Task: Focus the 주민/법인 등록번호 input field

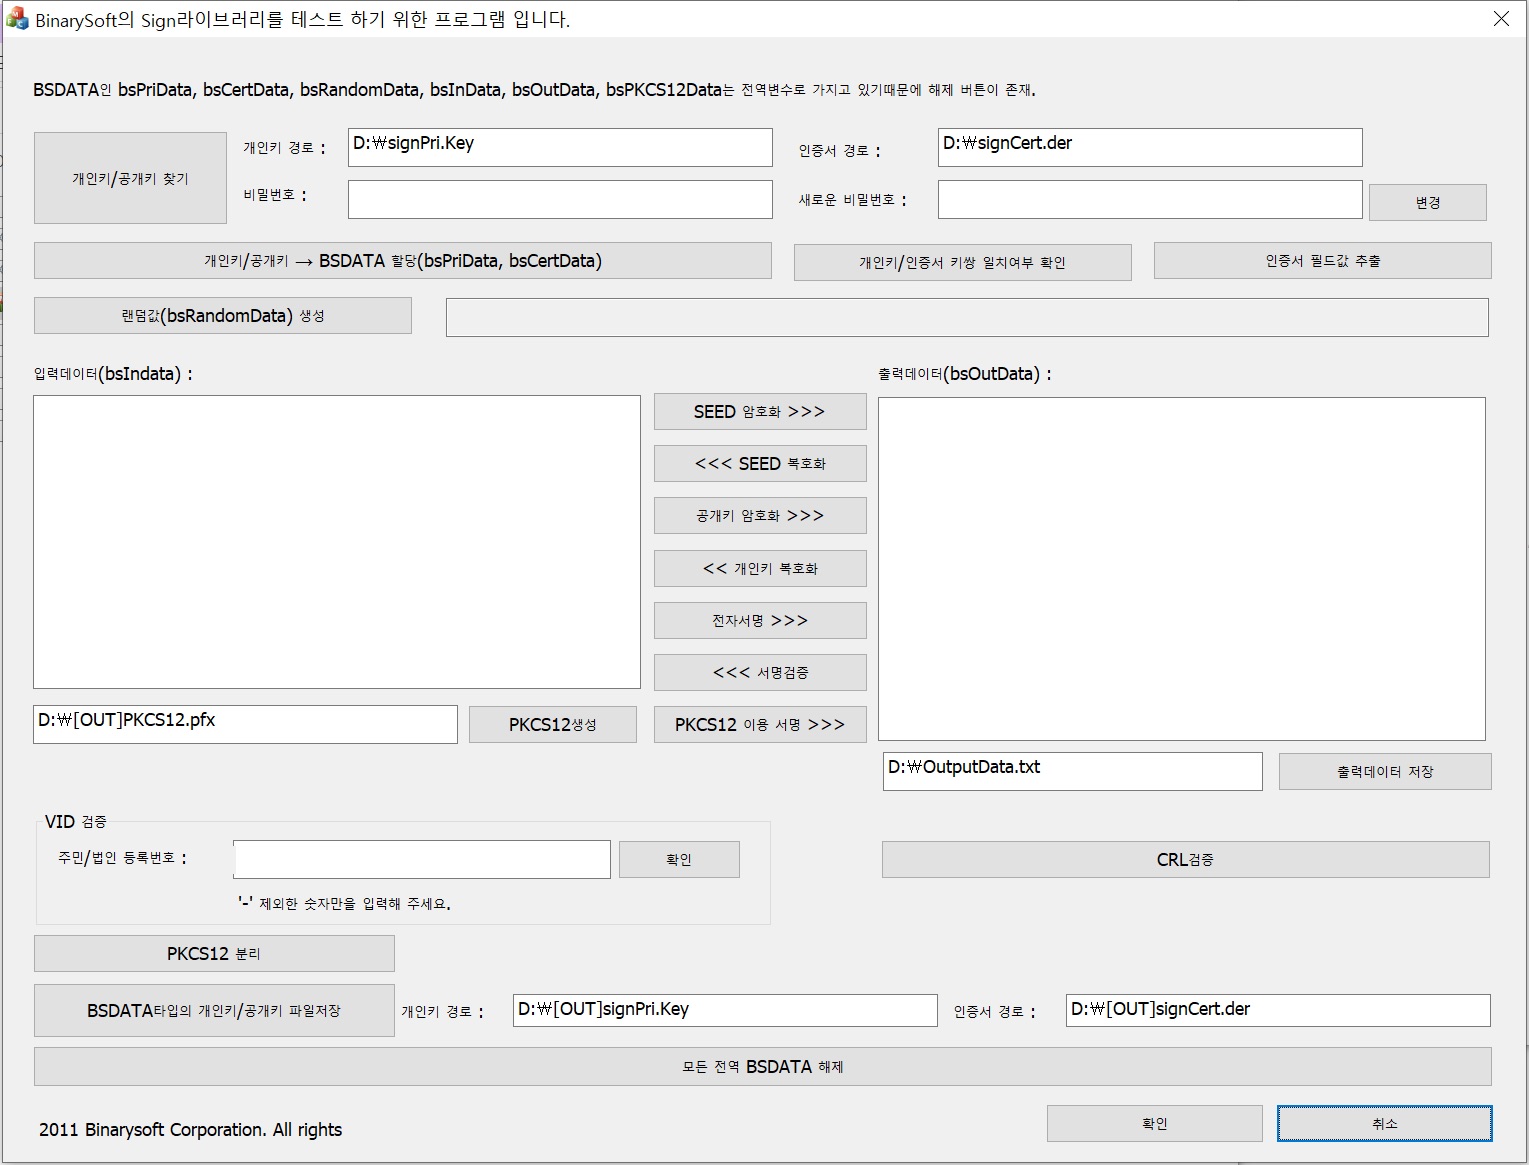Action: coord(421,859)
